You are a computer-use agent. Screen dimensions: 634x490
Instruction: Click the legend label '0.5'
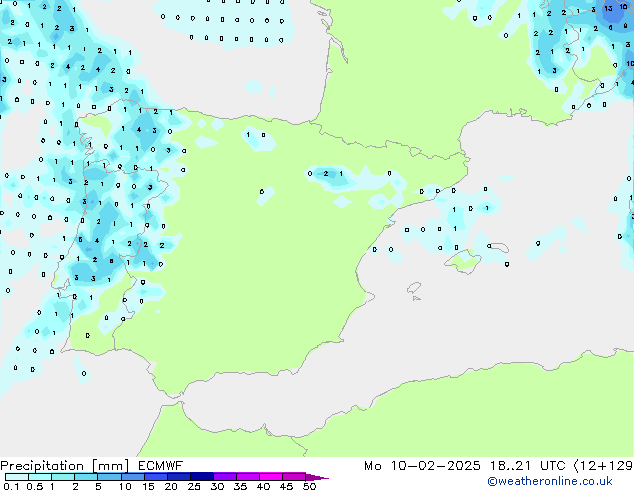pyautogui.click(x=34, y=486)
